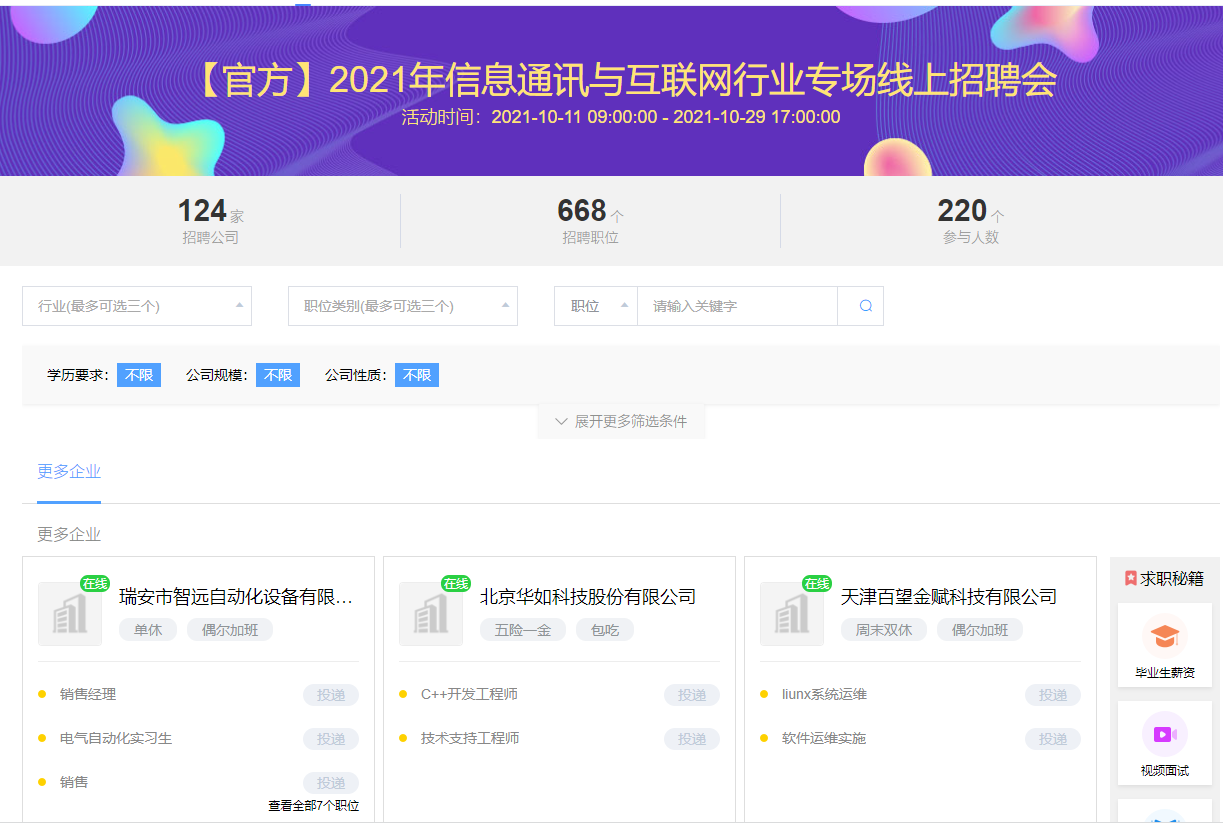Click the 在线 badge on 北京华如科技
1223x826 pixels.
[456, 584]
